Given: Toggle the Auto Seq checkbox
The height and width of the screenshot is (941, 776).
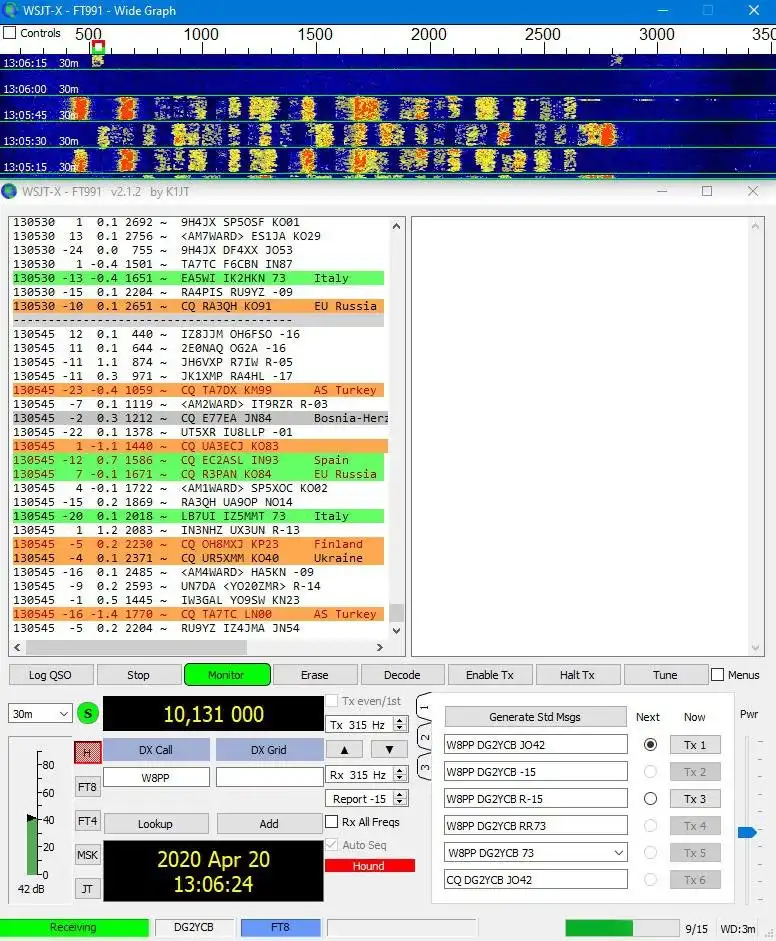Looking at the screenshot, I should [331, 844].
